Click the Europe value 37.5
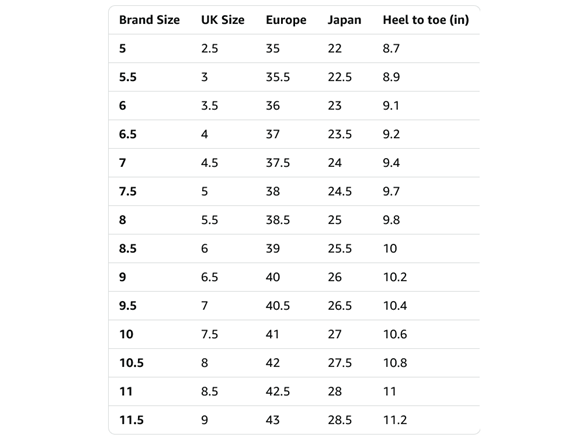Screen dimensions: 588x441 coord(278,163)
